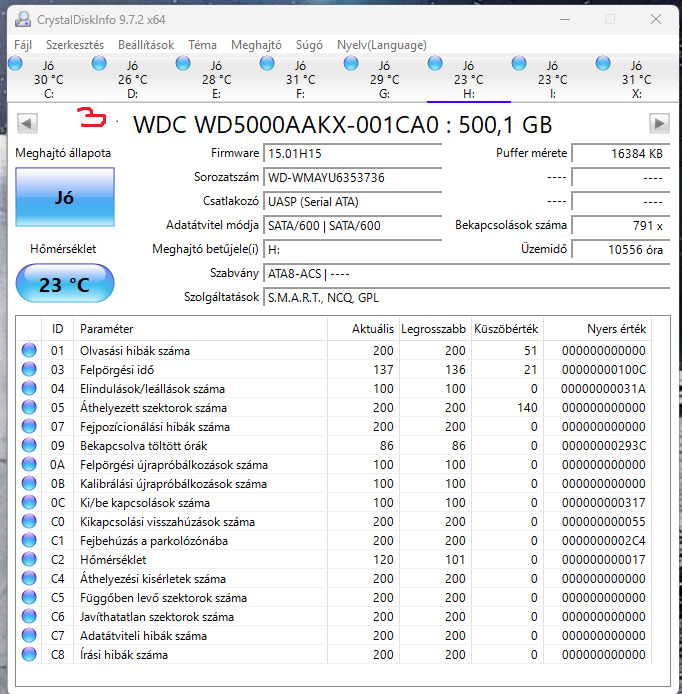Viewport: 682px width, 694px height.
Task: Click the serial number field WD-WMAYU6353736
Action: click(x=353, y=177)
